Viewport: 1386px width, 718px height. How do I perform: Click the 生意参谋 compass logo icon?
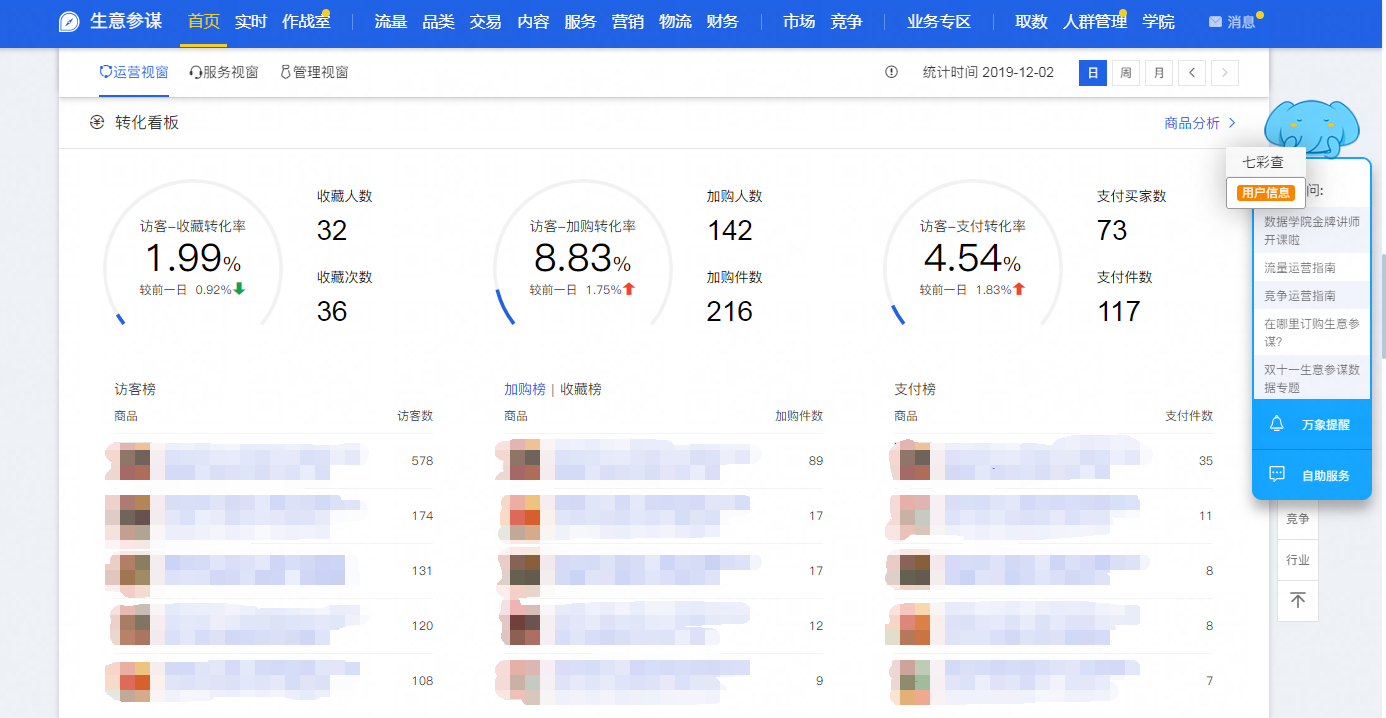pyautogui.click(x=69, y=22)
